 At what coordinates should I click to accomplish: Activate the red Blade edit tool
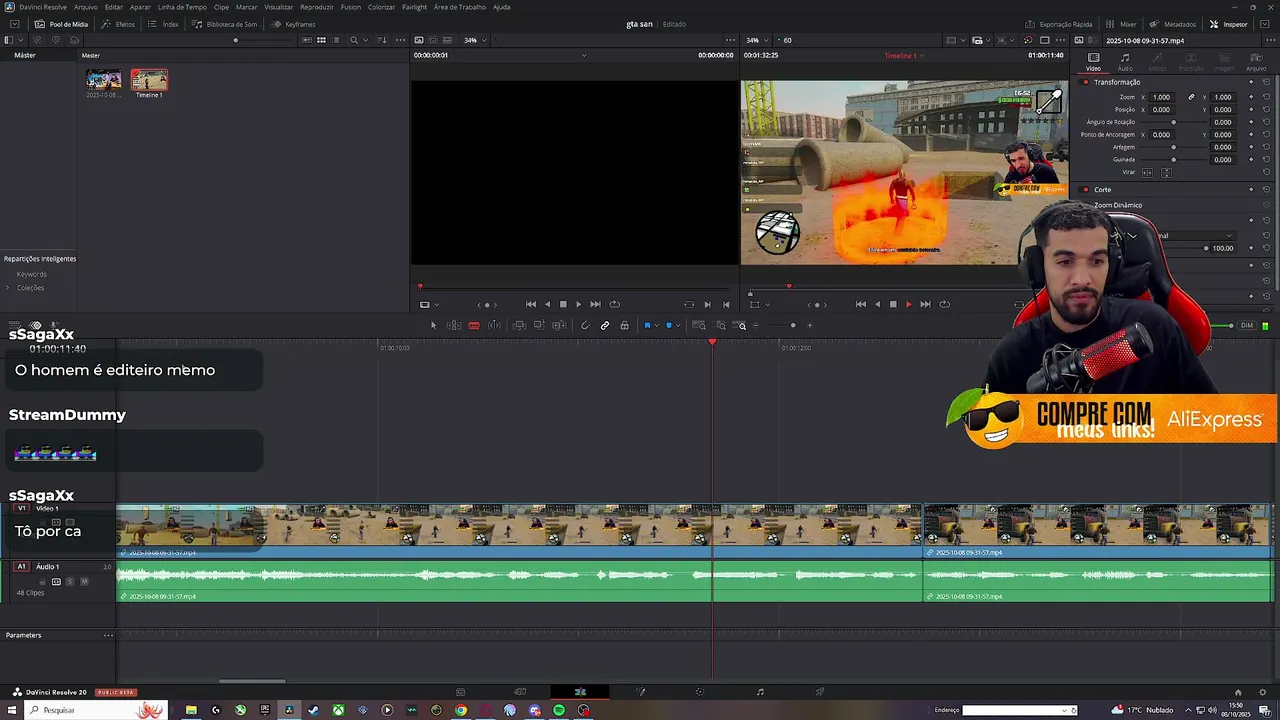[474, 325]
